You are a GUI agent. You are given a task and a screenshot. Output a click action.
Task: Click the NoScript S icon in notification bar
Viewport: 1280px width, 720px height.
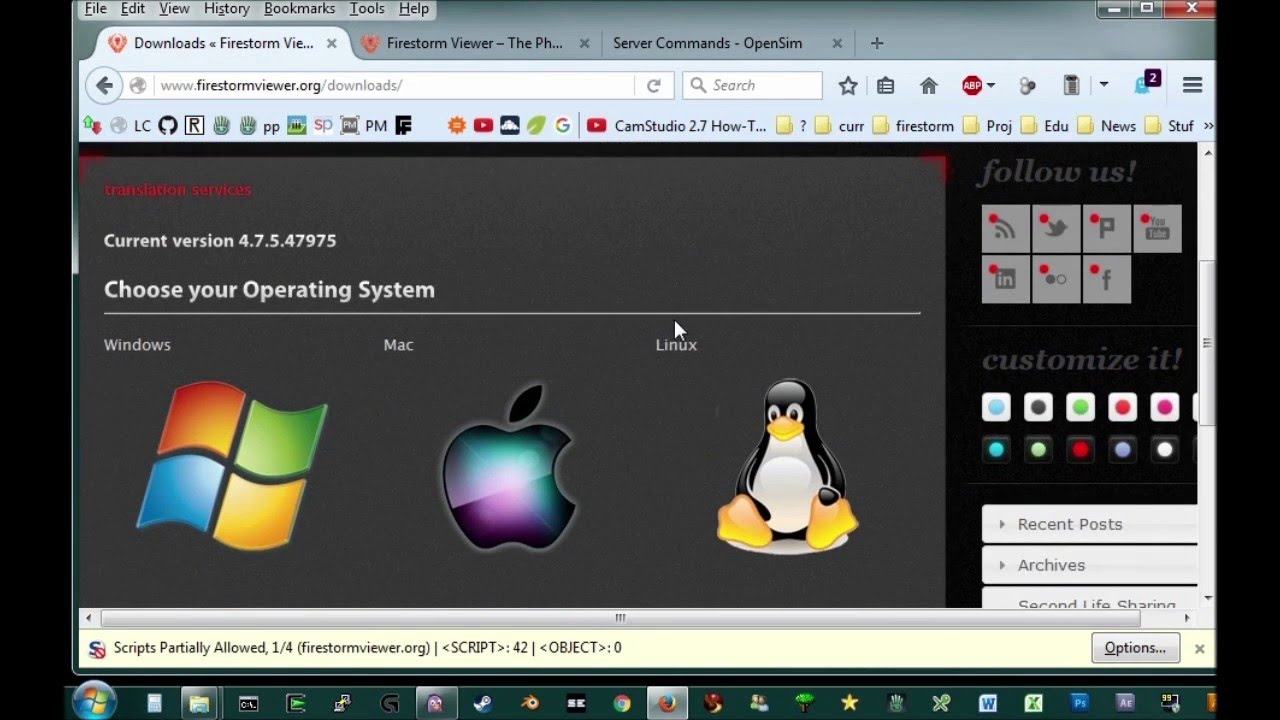point(97,649)
